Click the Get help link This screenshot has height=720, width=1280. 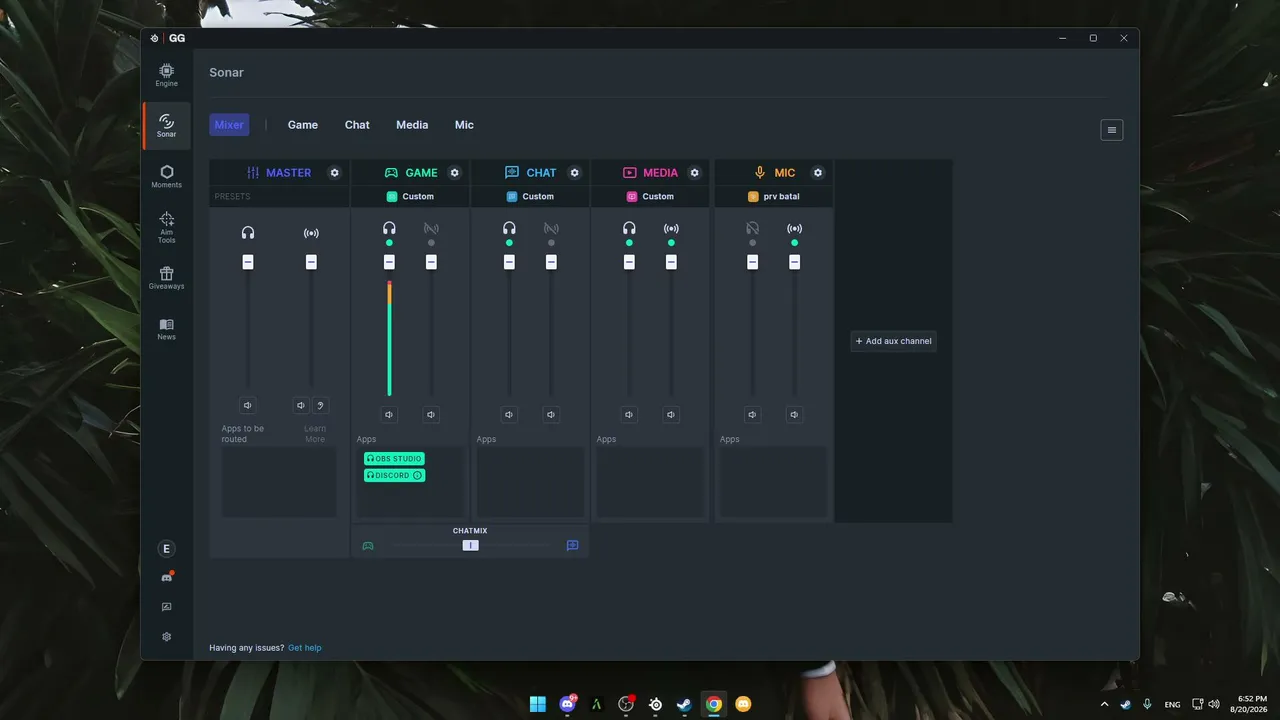click(305, 648)
